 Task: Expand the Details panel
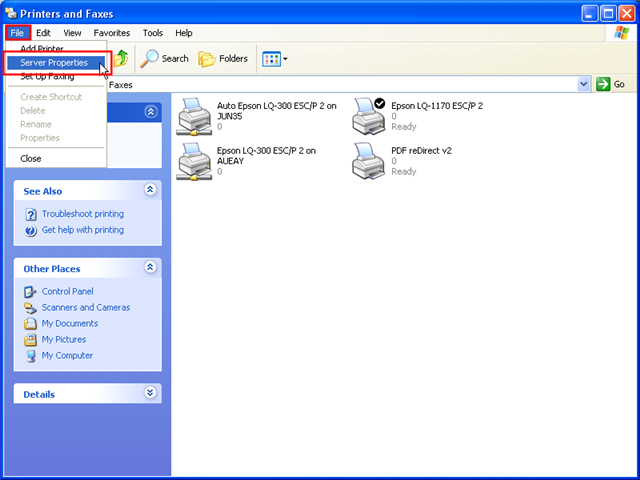[x=150, y=393]
